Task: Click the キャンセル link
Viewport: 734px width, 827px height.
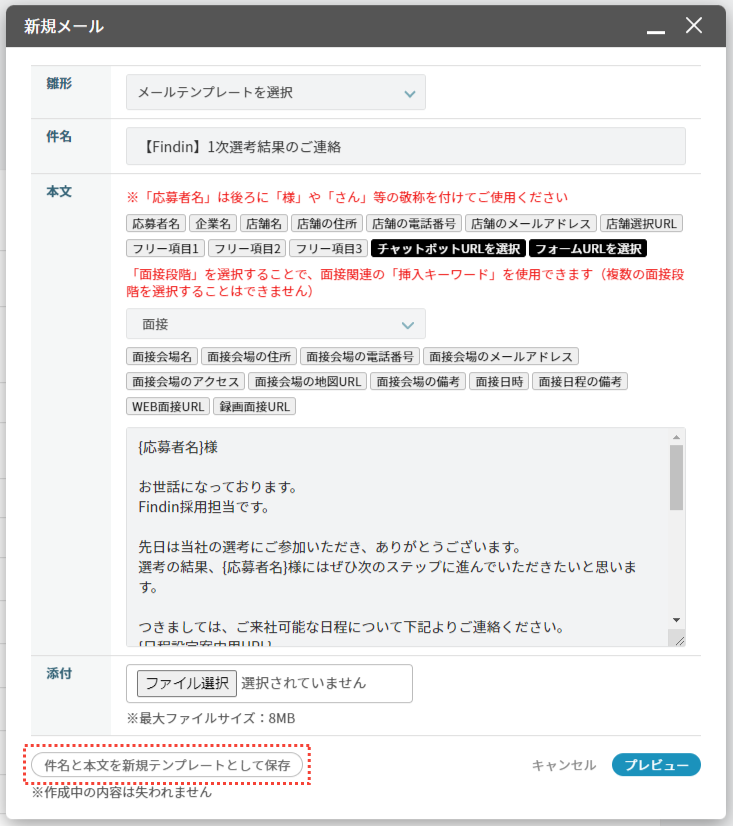Action: click(564, 765)
